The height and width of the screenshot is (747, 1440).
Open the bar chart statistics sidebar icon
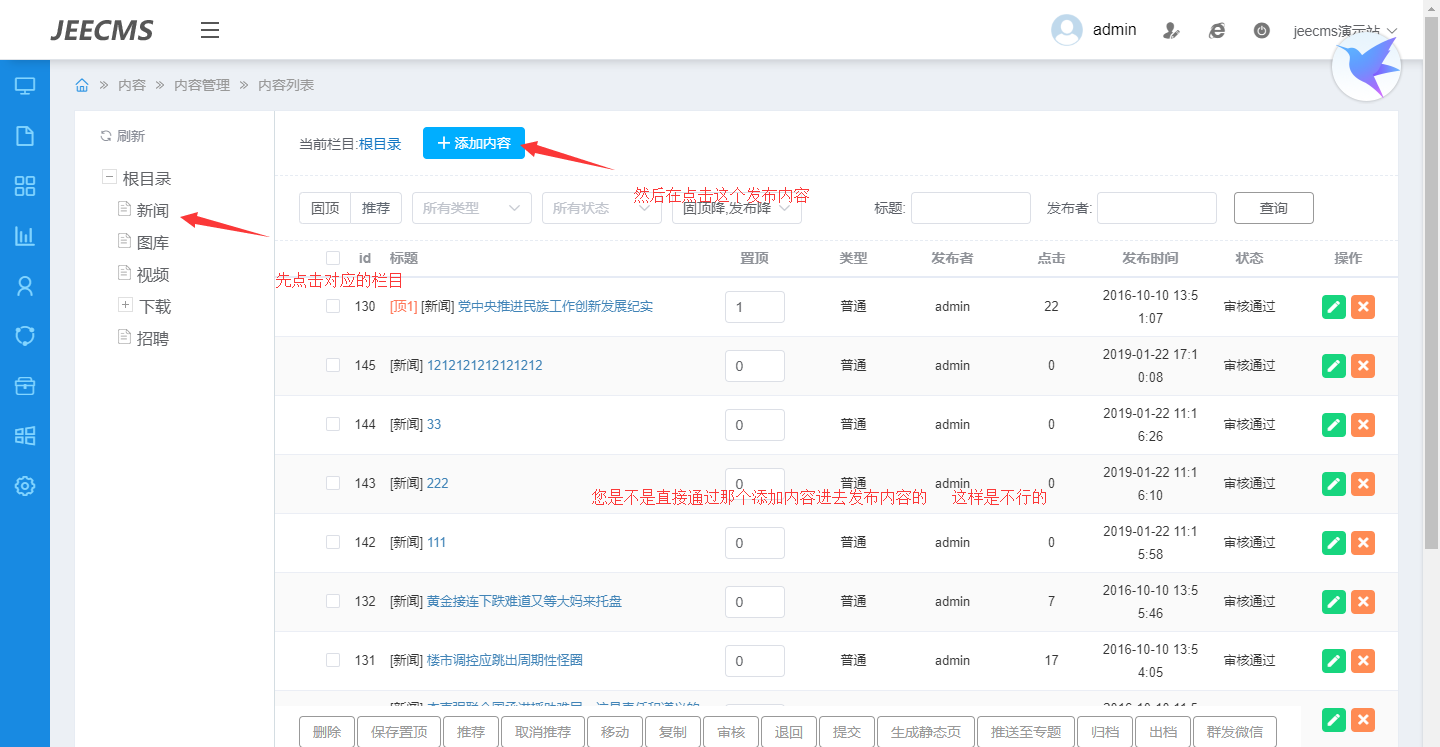point(25,236)
